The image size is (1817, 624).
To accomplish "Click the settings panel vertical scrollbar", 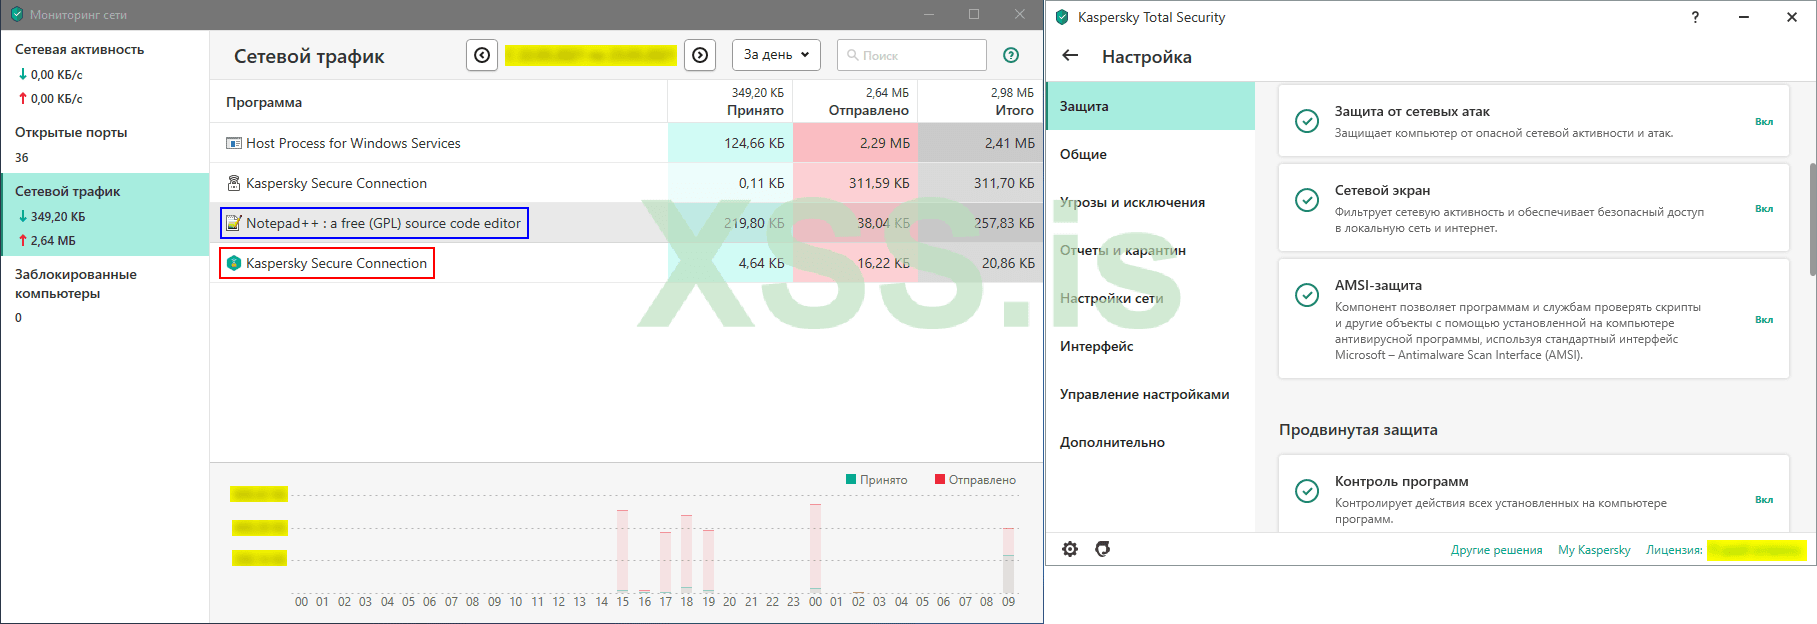I will click(x=1812, y=220).
